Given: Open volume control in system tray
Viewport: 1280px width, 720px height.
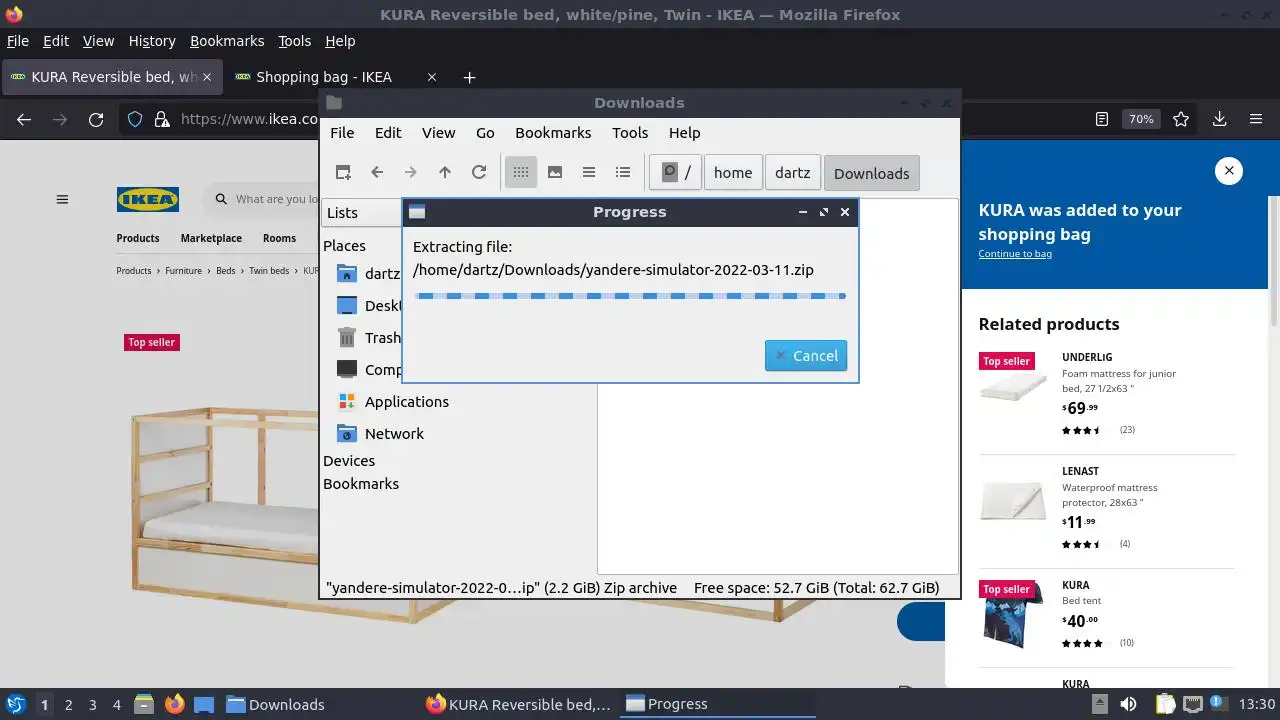Looking at the screenshot, I should coord(1129,704).
